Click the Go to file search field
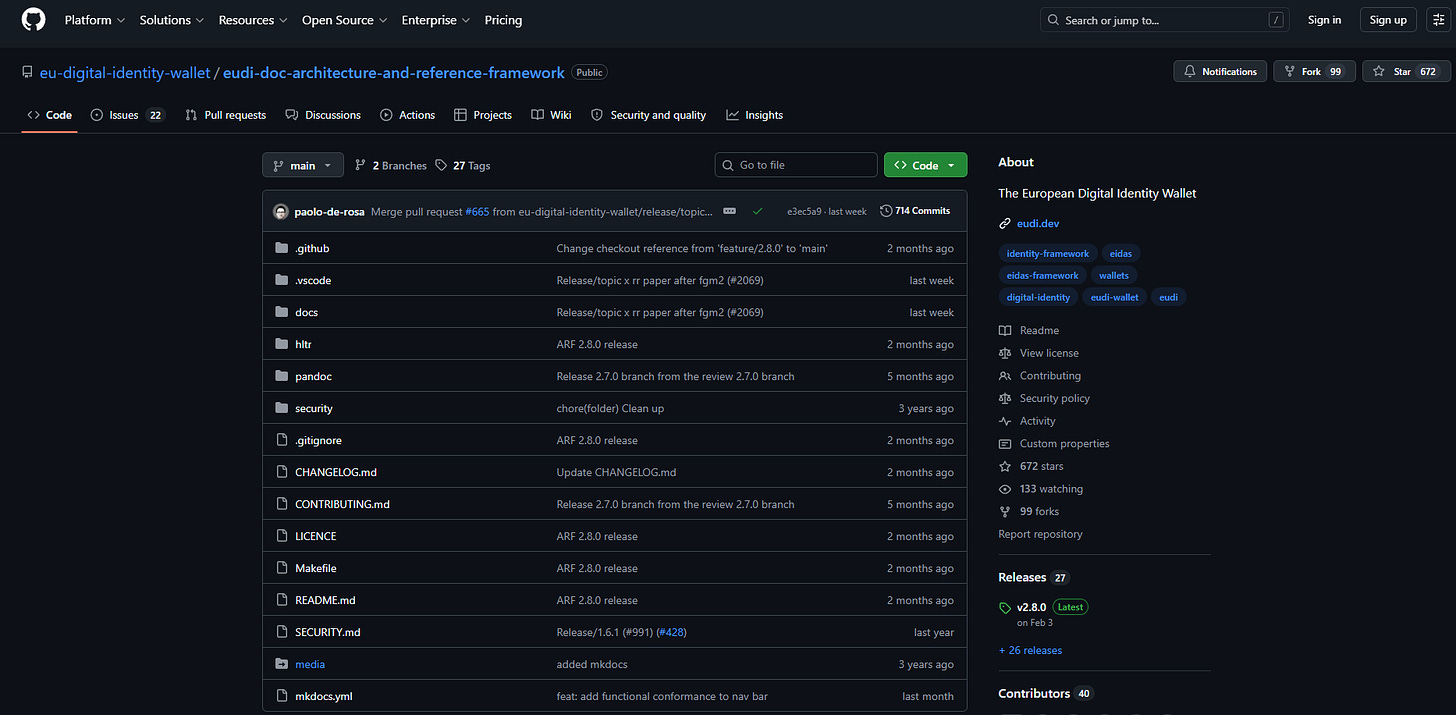The image size is (1456, 715). [796, 165]
